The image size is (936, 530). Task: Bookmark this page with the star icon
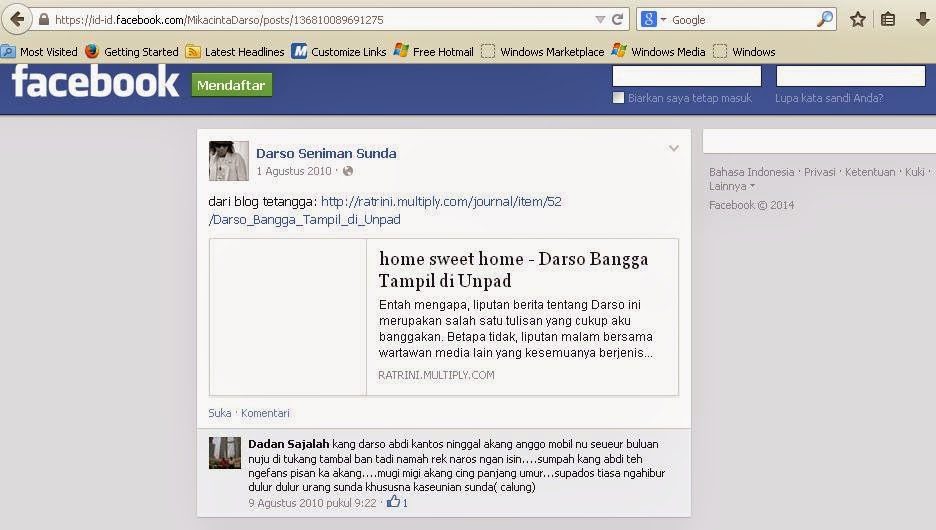[858, 20]
